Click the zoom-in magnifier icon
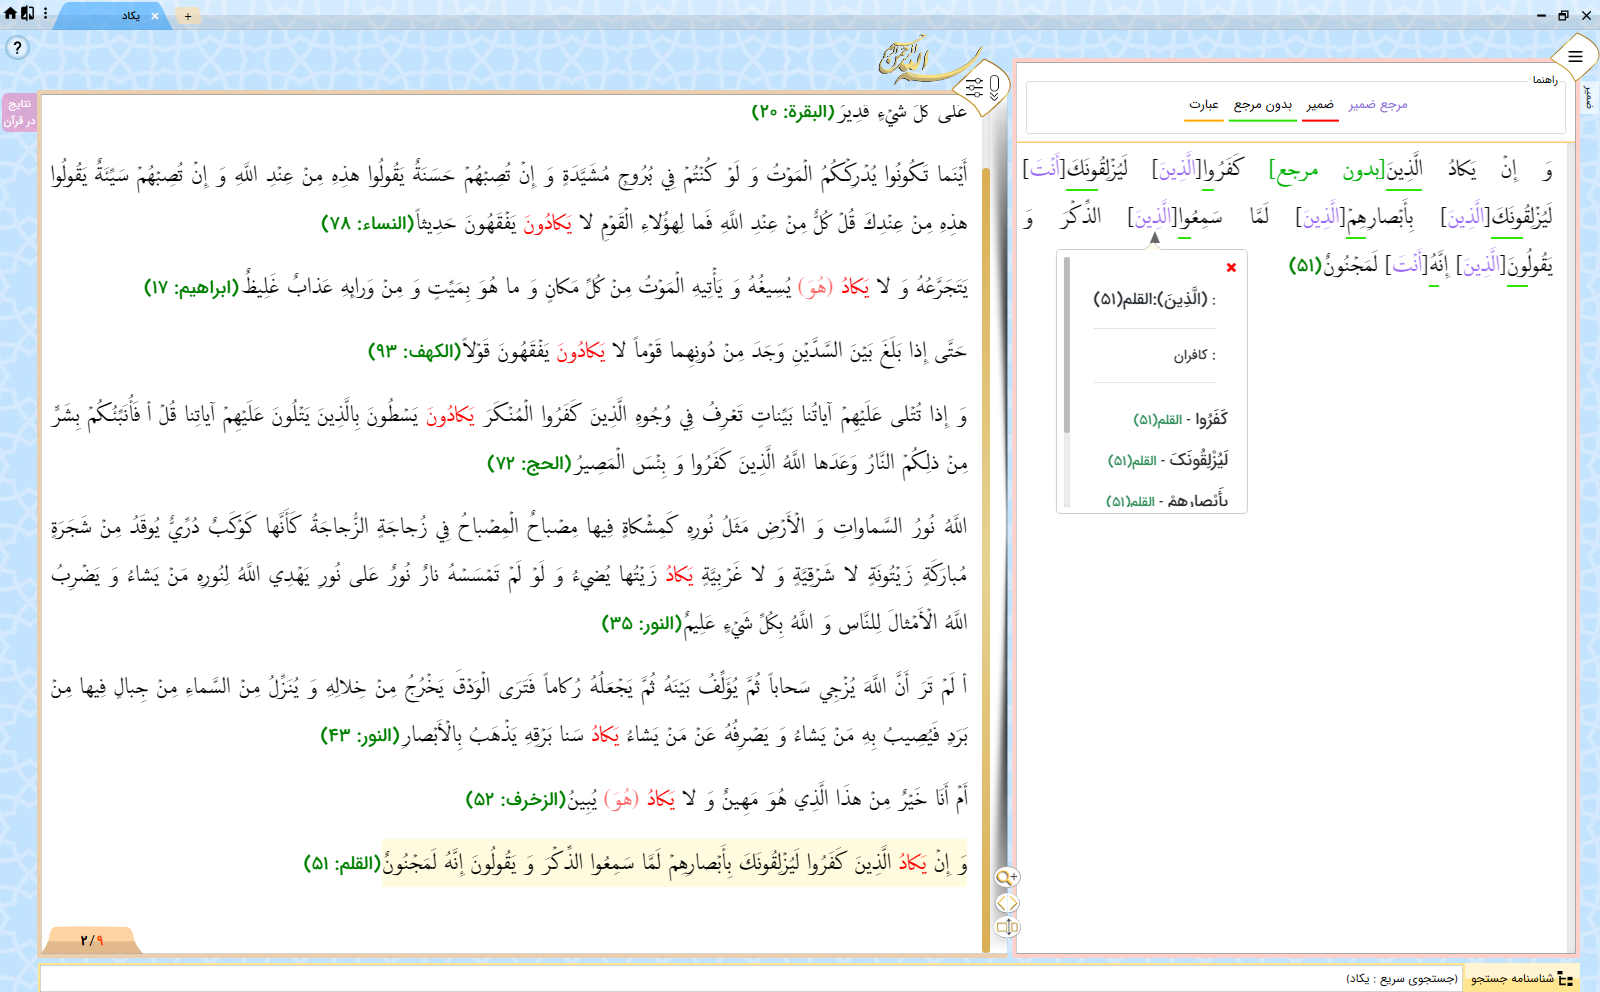1600x992 pixels. click(1006, 877)
